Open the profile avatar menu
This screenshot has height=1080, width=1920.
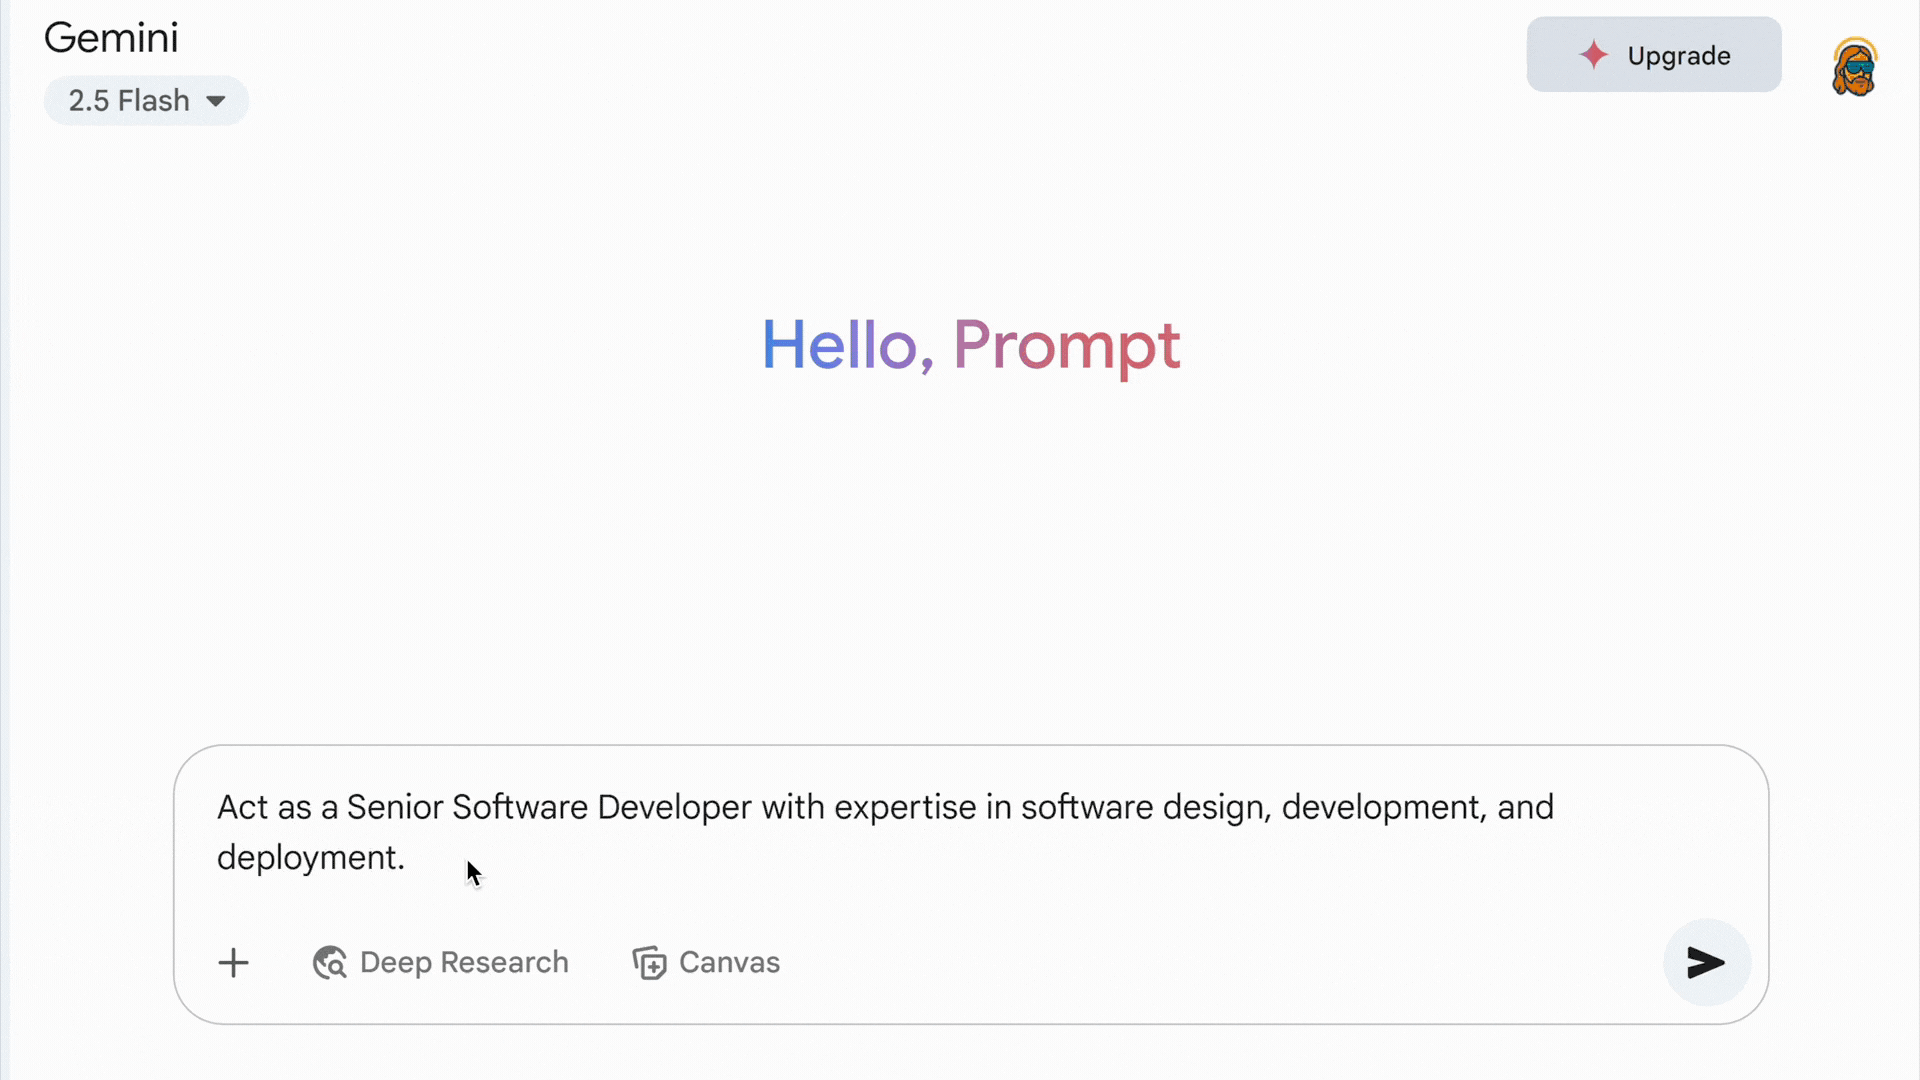1855,67
